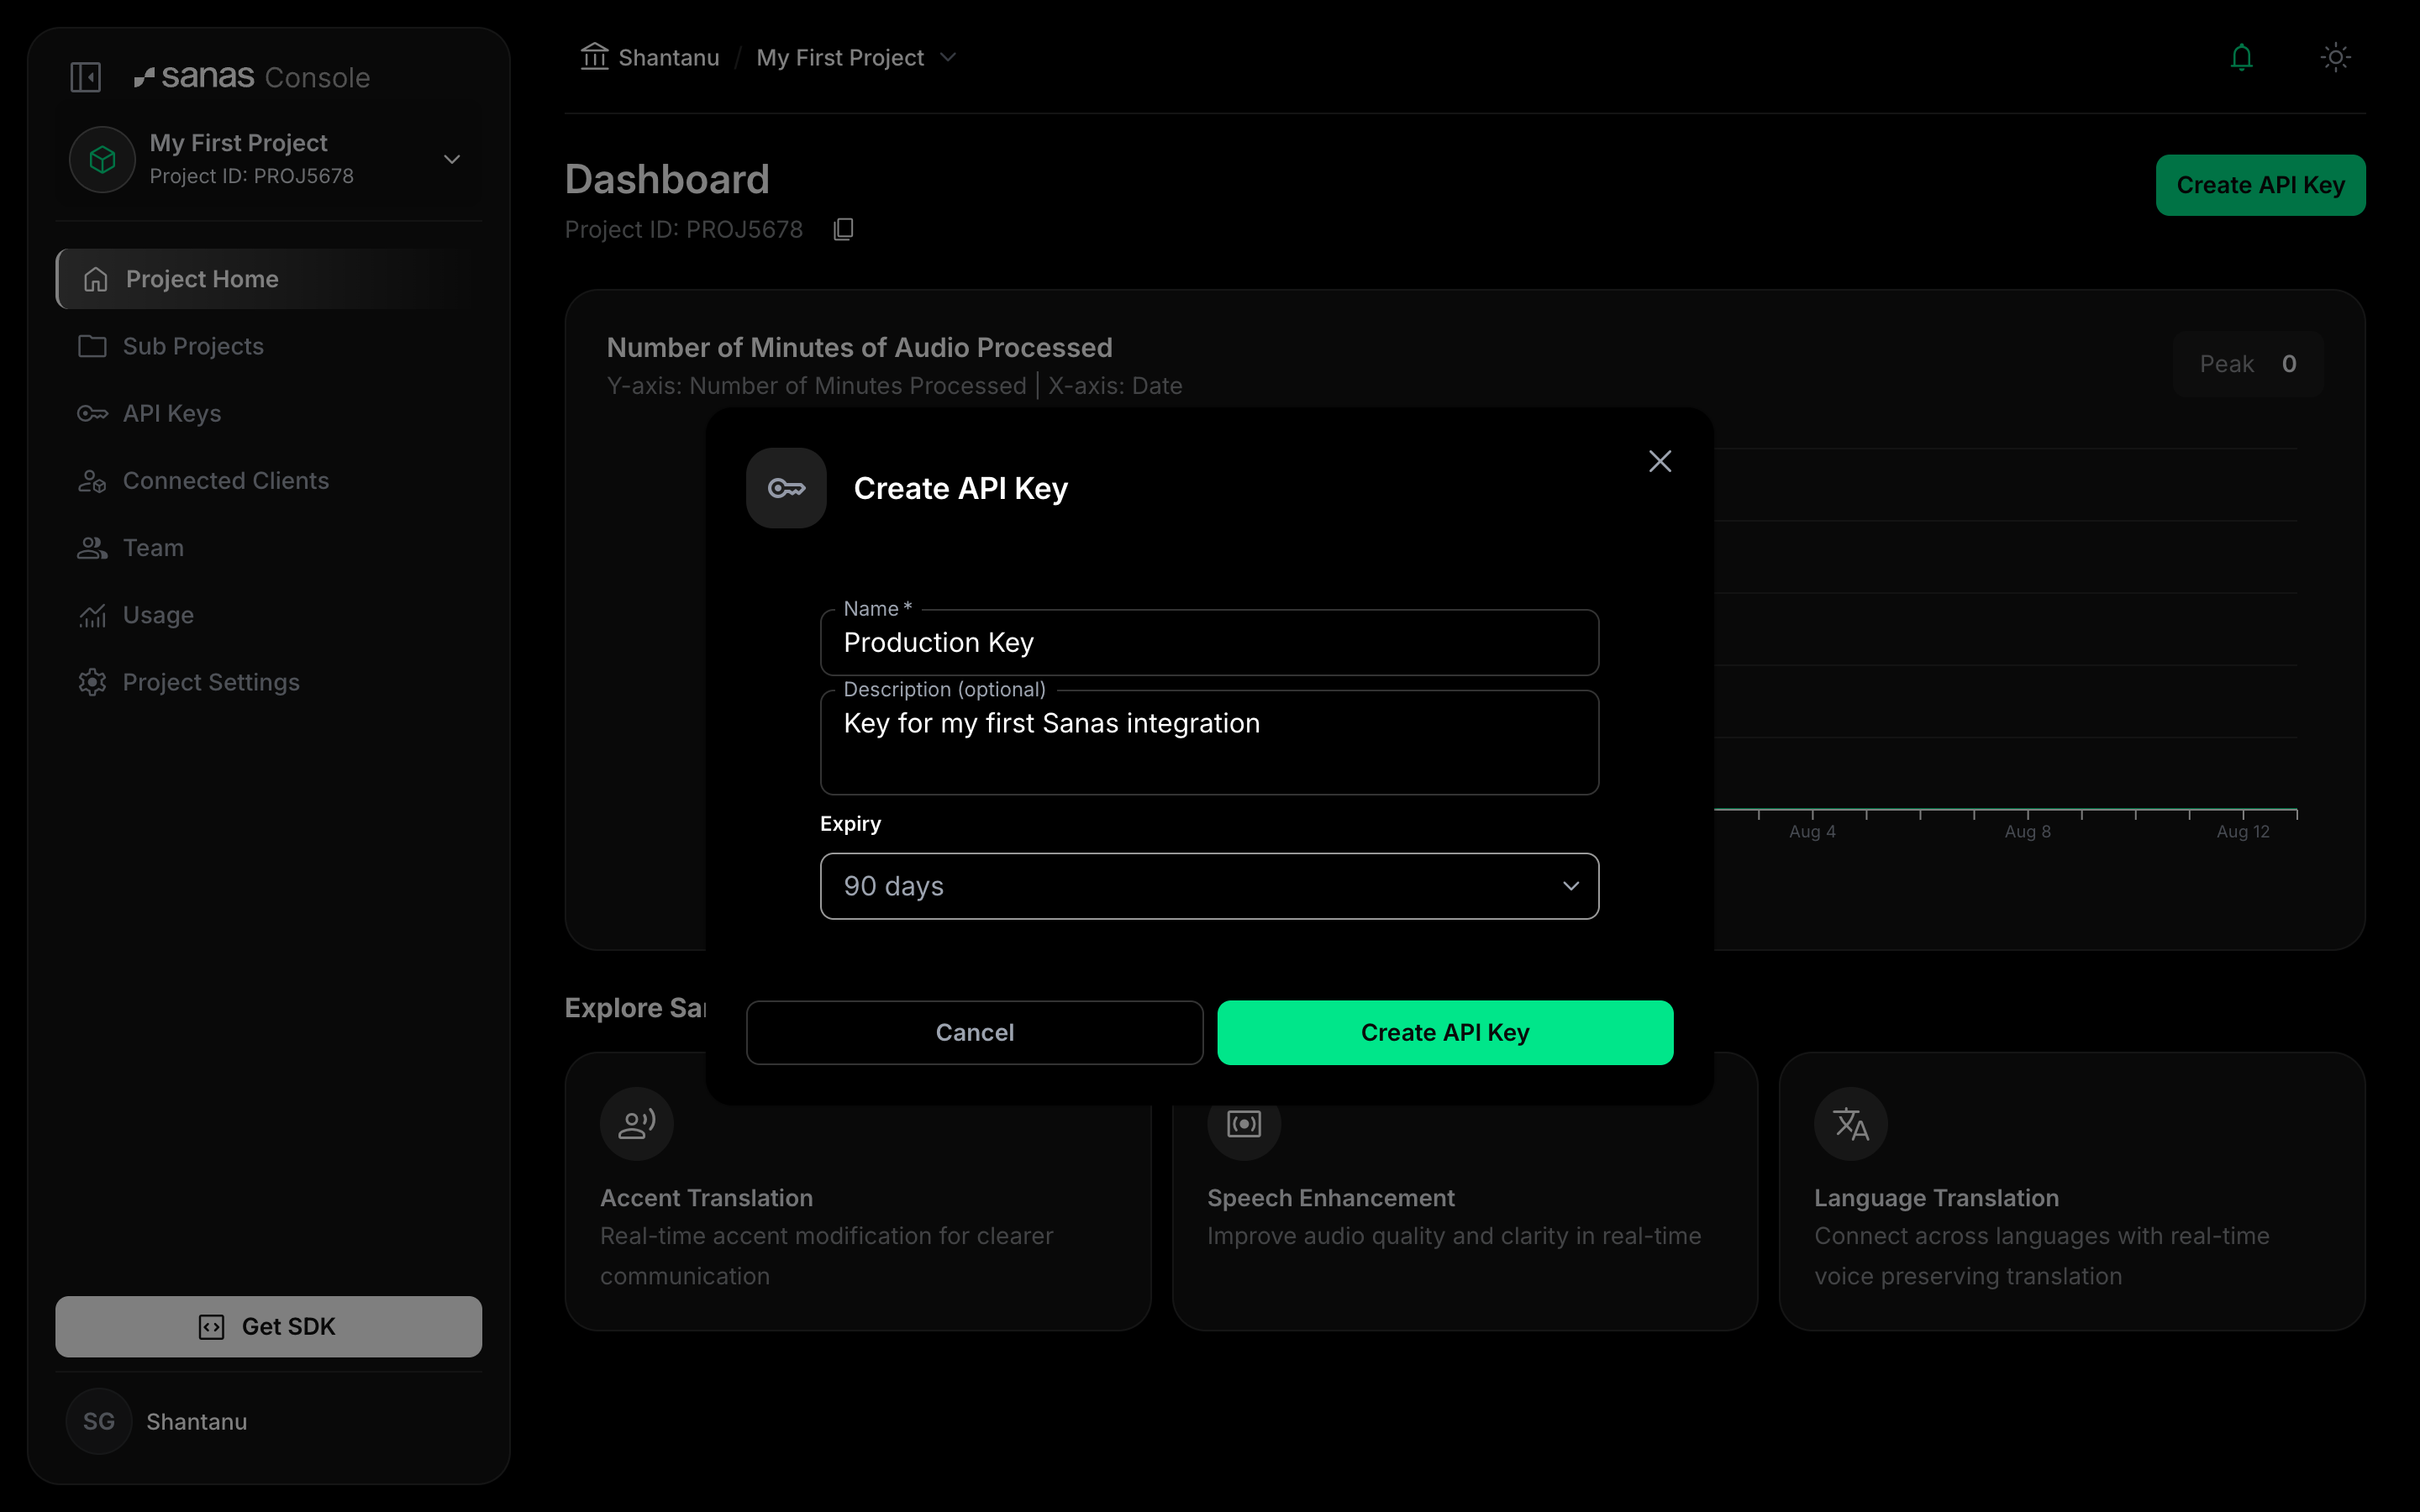Click the Language Translation icon
Image resolution: width=2420 pixels, height=1512 pixels.
[x=1851, y=1123]
